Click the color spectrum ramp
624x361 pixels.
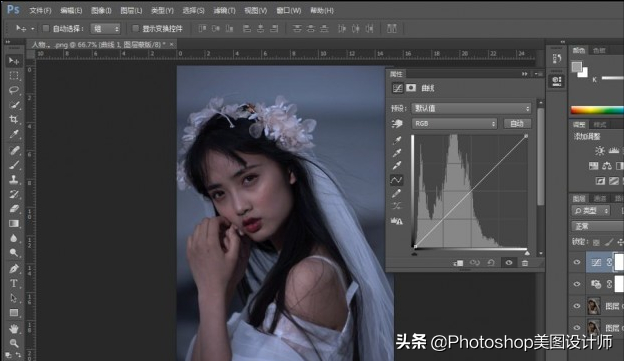(597, 110)
